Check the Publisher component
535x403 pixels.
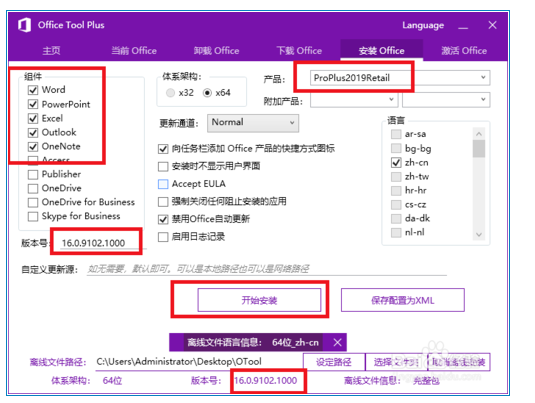pyautogui.click(x=33, y=174)
